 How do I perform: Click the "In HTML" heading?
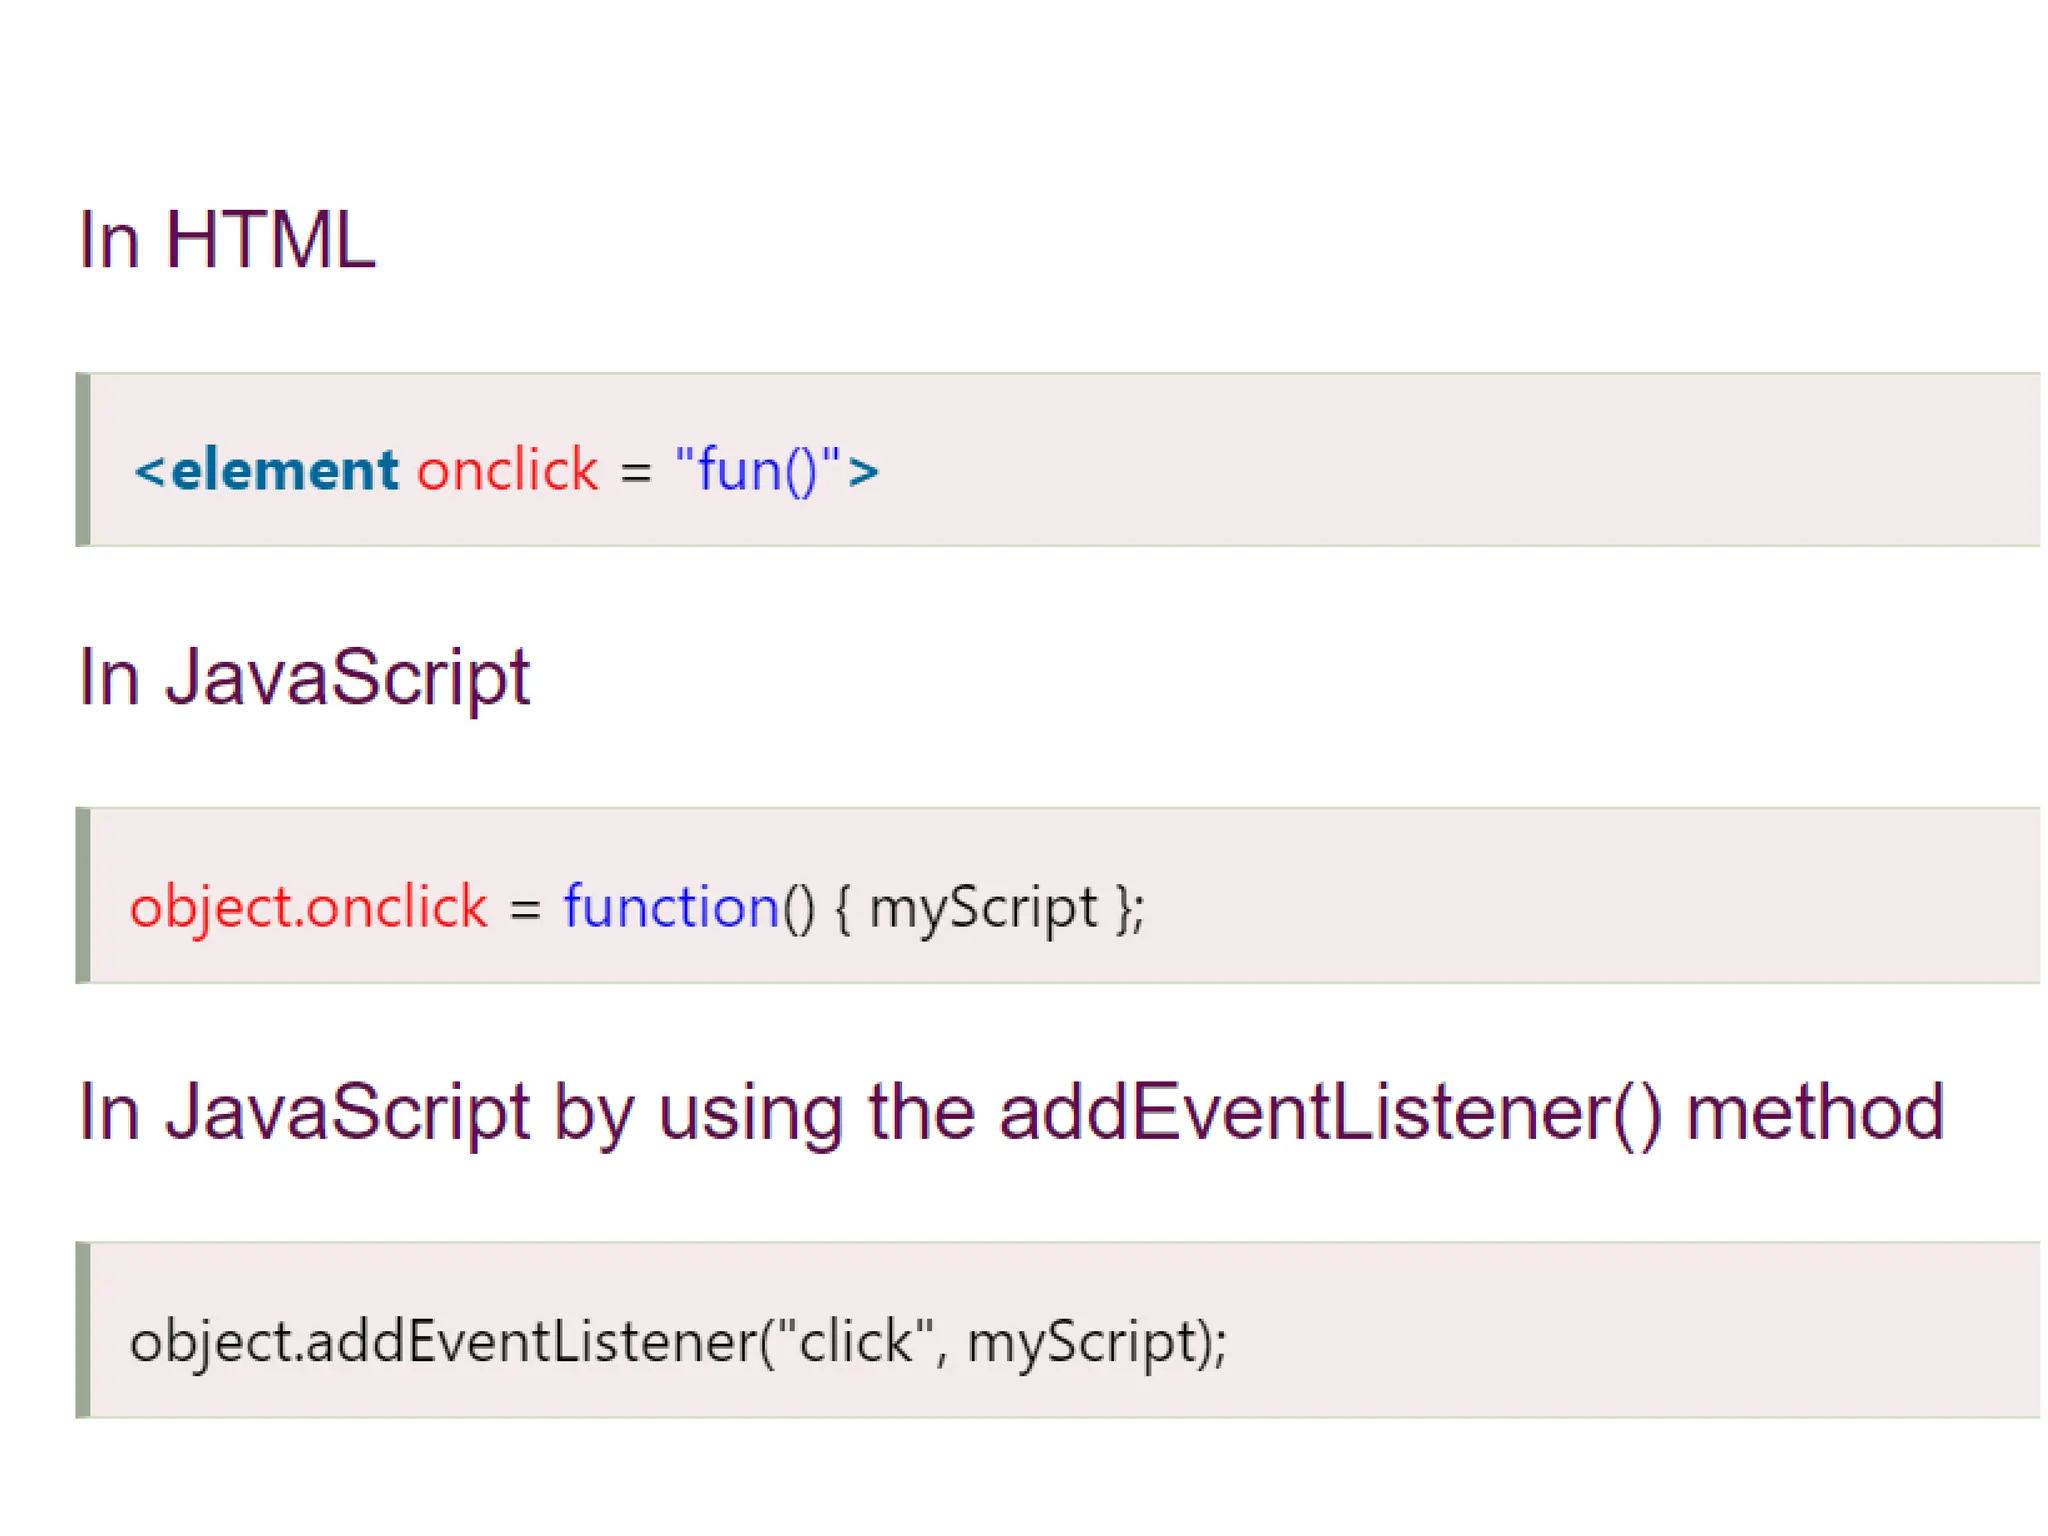(x=226, y=241)
